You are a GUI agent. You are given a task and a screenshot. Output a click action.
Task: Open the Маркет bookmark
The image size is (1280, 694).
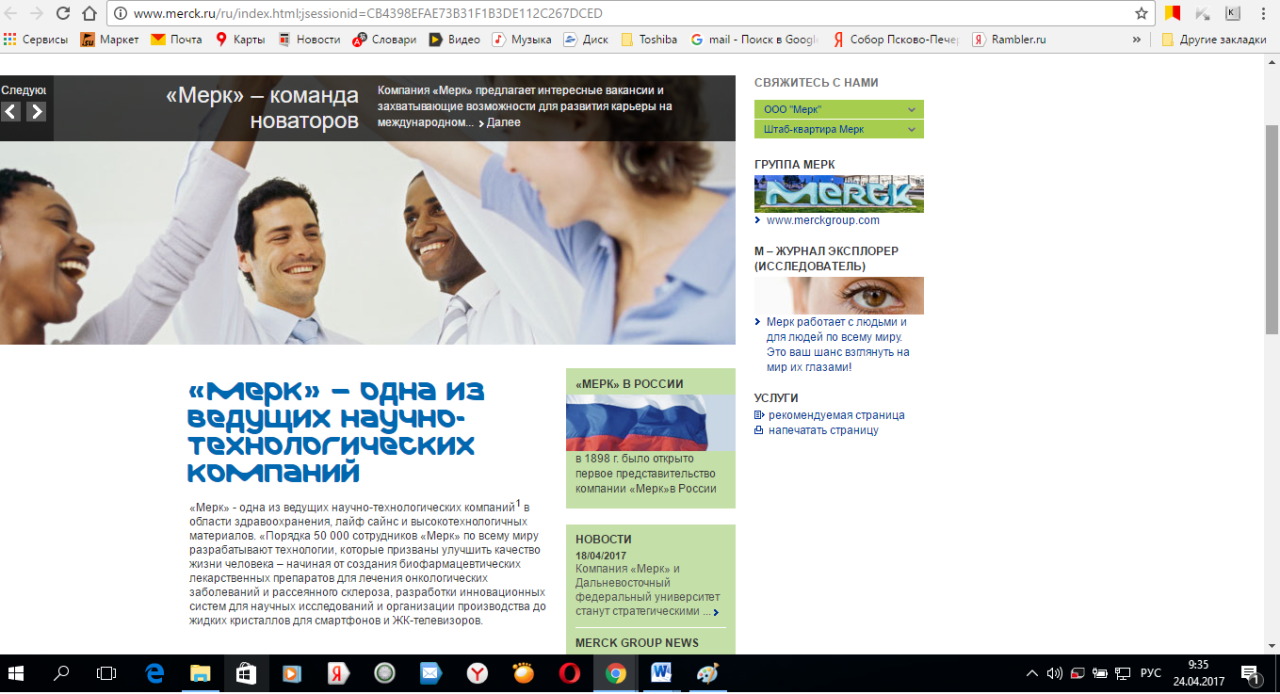110,40
